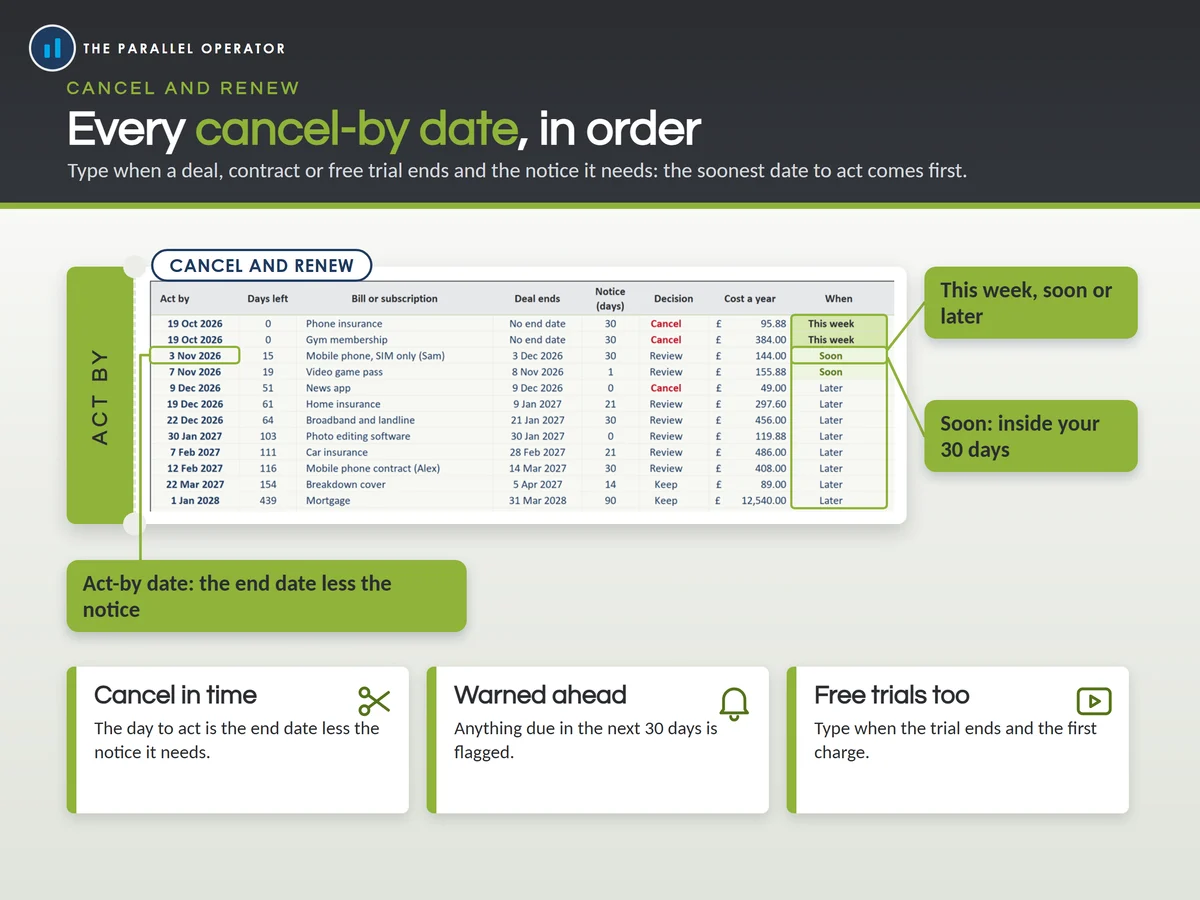Click the '95.88' cost cell
This screenshot has height=900, width=1200.
pos(773,324)
